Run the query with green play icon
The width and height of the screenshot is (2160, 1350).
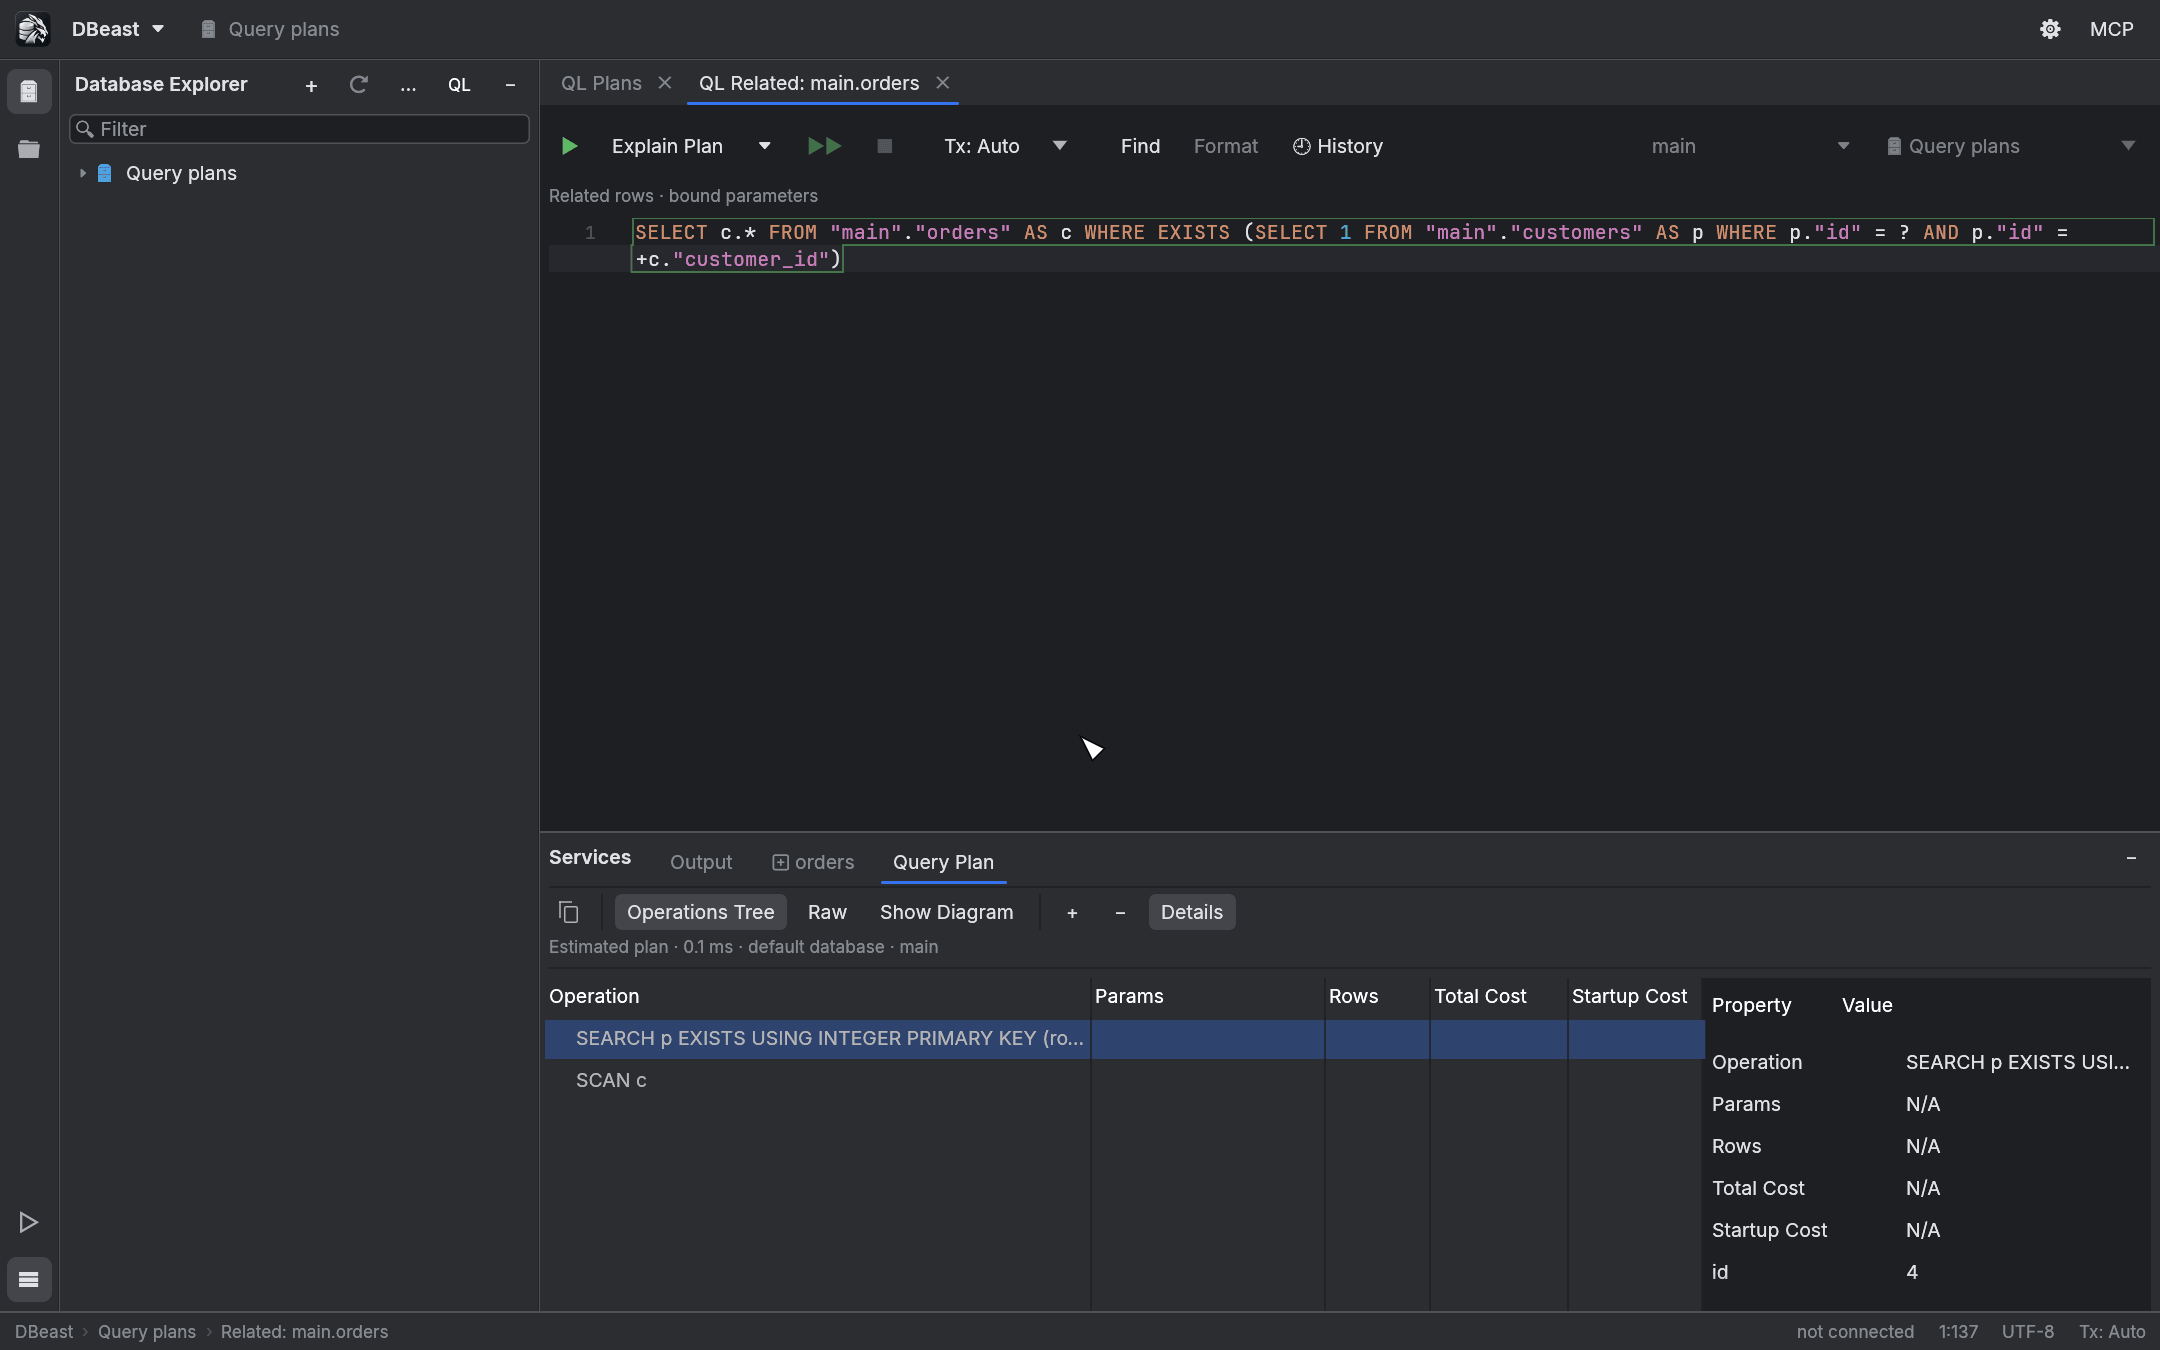[569, 146]
